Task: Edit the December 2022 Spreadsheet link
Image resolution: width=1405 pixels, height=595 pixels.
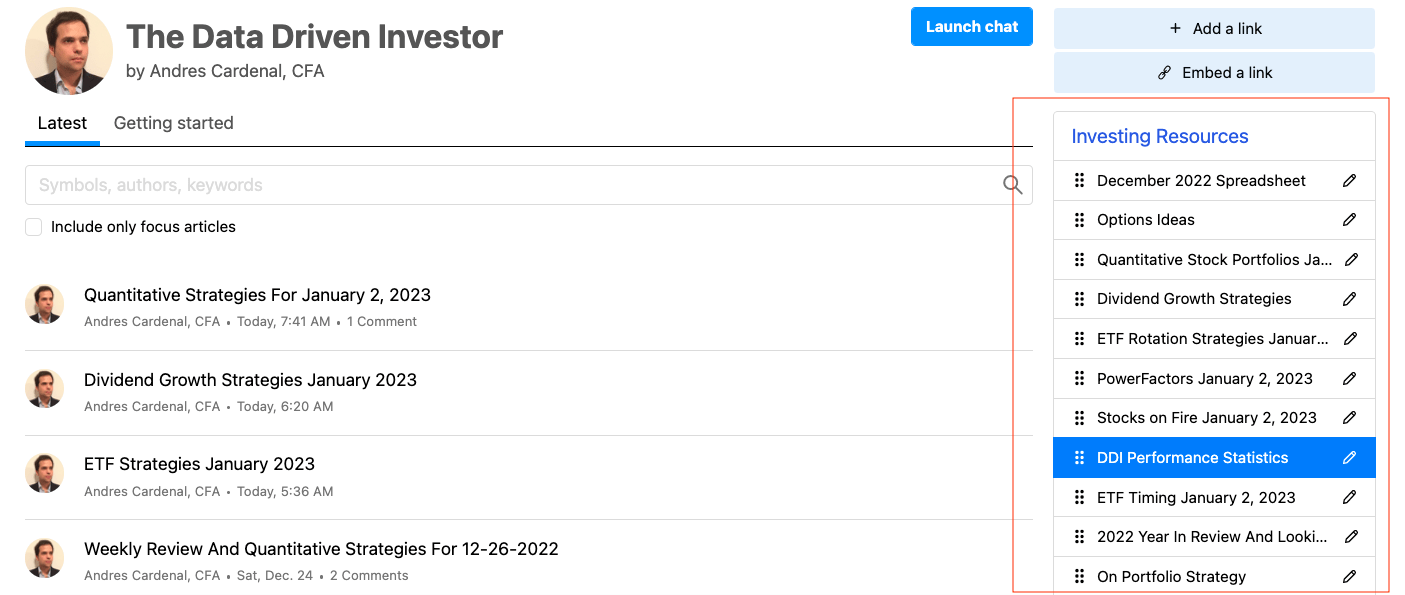Action: pos(1350,180)
